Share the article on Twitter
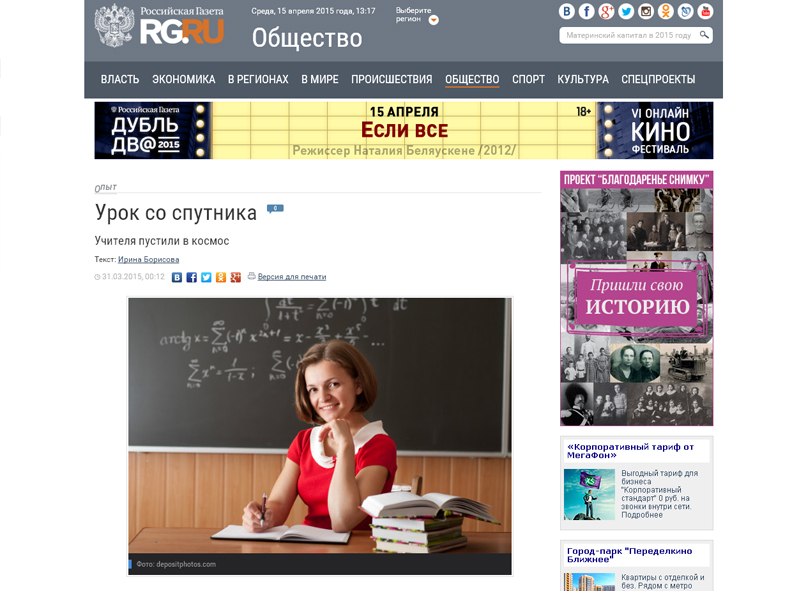Viewport: 800px width, 591px height. point(206,277)
